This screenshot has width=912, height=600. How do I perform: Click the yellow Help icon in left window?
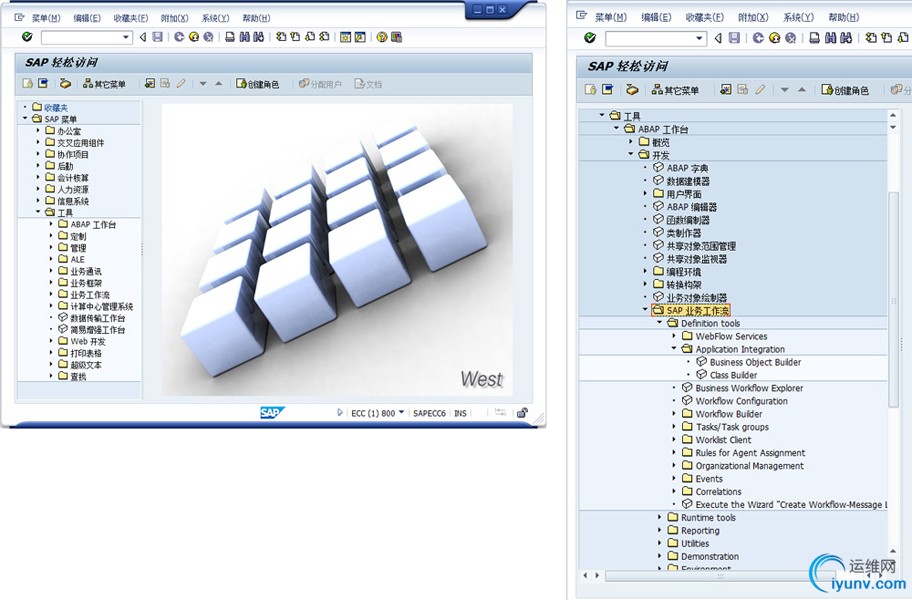(382, 37)
